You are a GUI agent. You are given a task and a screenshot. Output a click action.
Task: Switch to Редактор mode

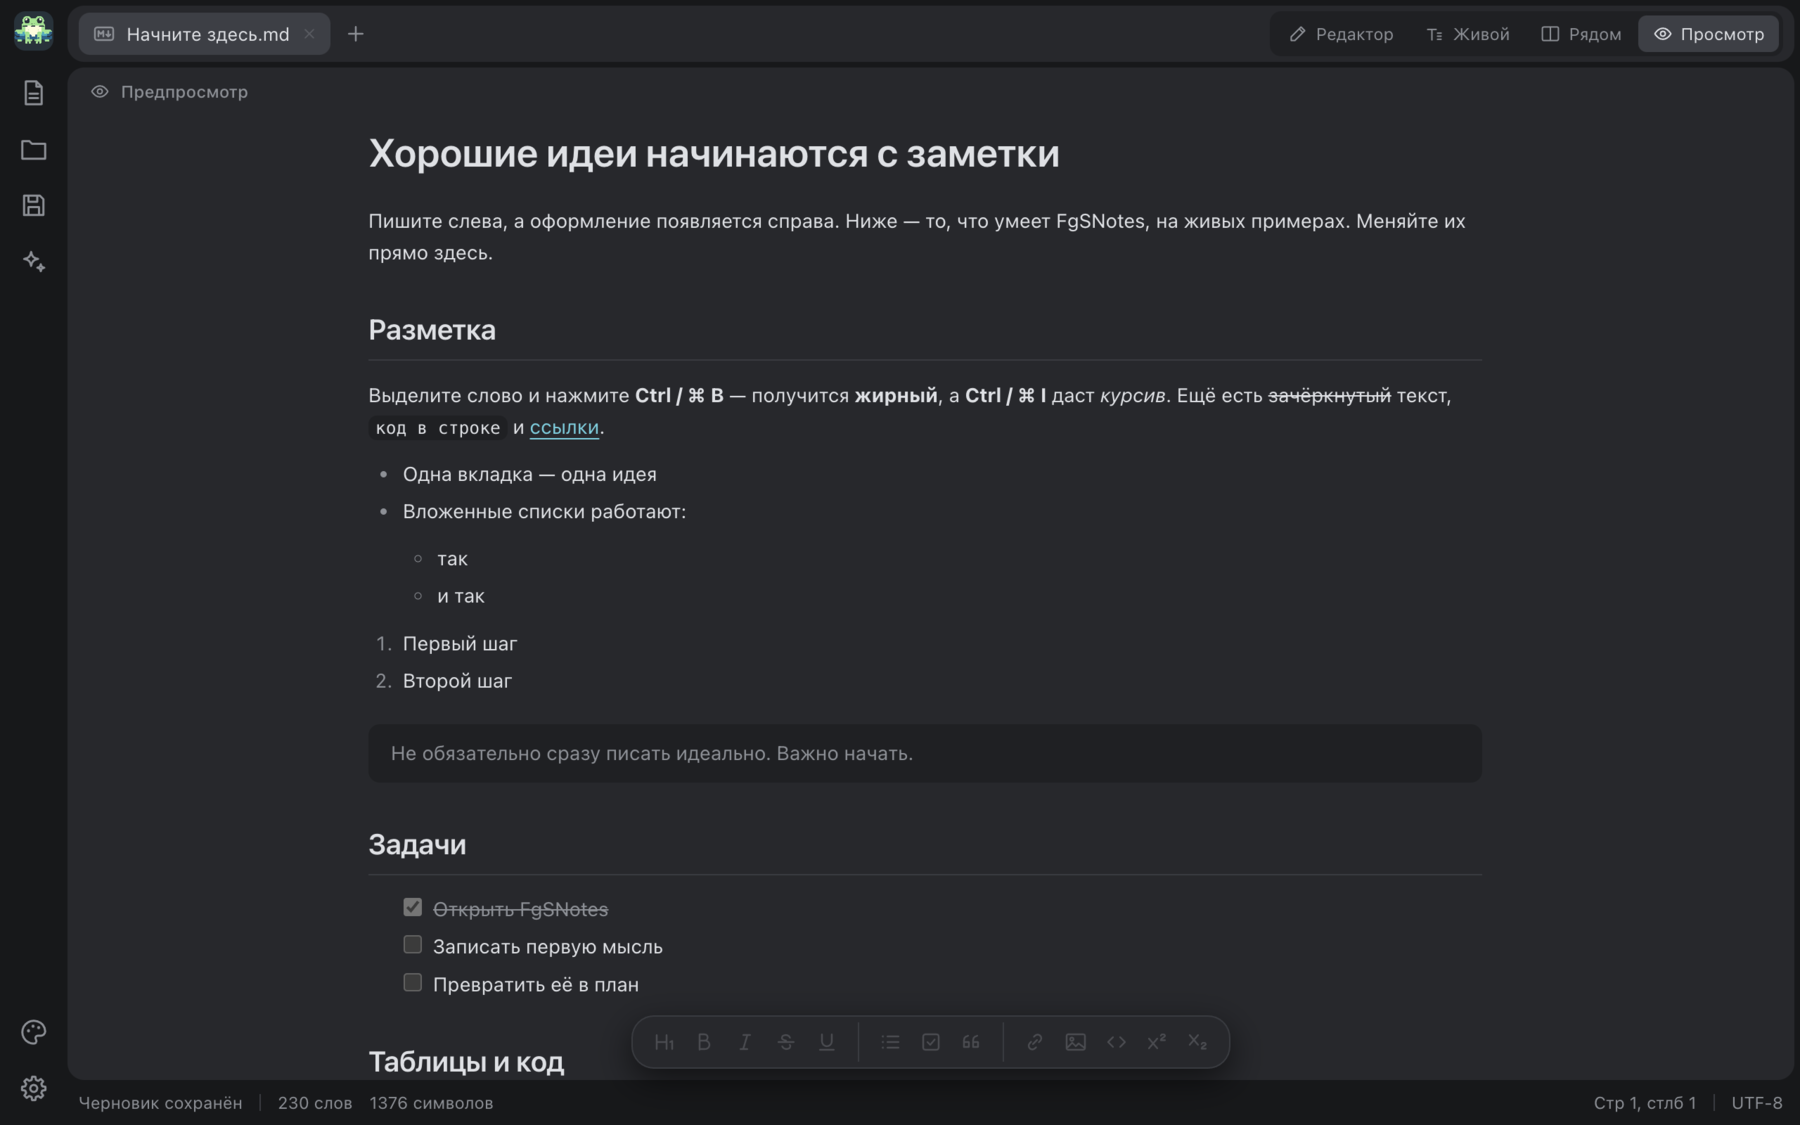point(1341,34)
